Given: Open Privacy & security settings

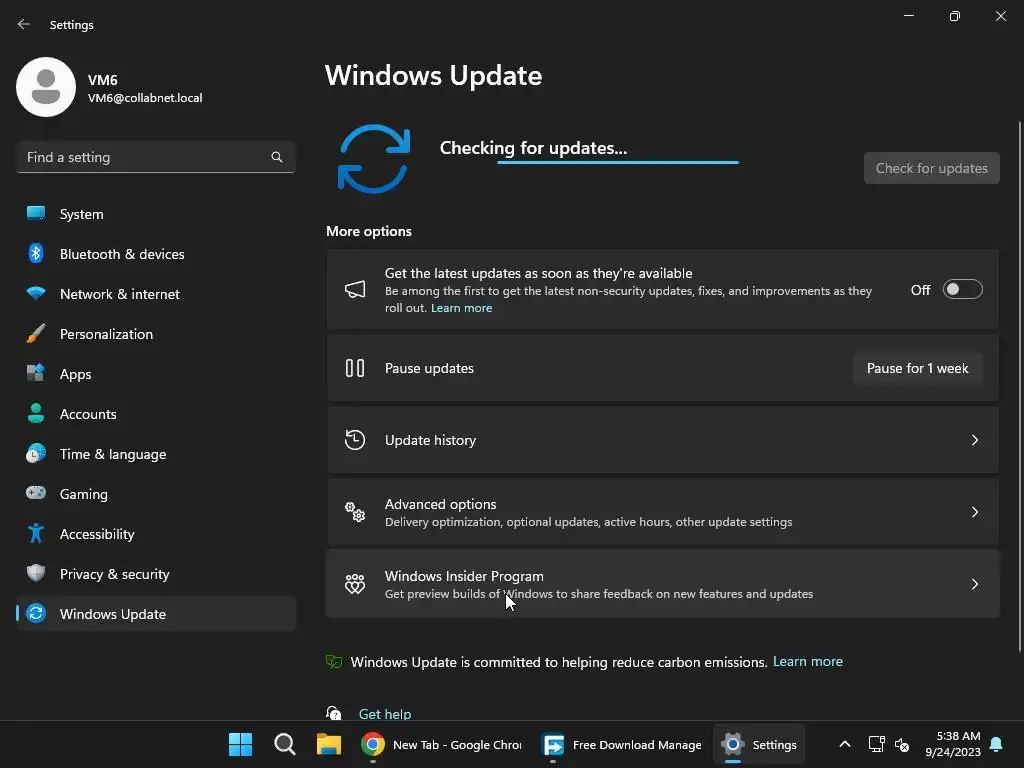Looking at the screenshot, I should pyautogui.click(x=155, y=573).
